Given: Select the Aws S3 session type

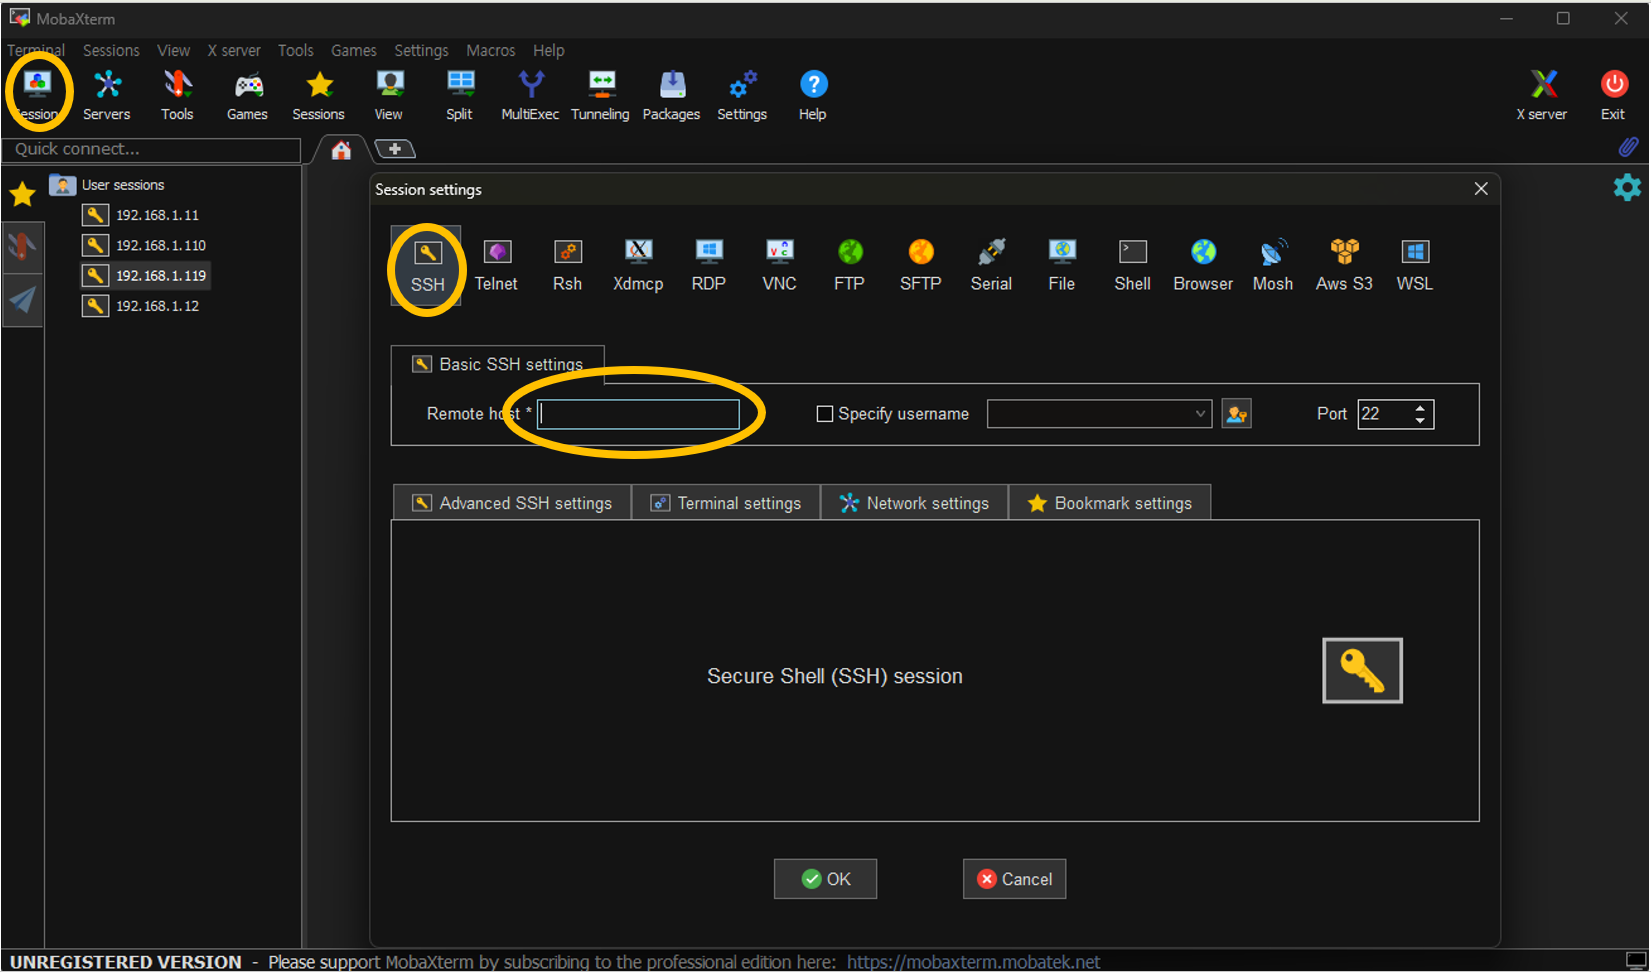Looking at the screenshot, I should [1344, 266].
